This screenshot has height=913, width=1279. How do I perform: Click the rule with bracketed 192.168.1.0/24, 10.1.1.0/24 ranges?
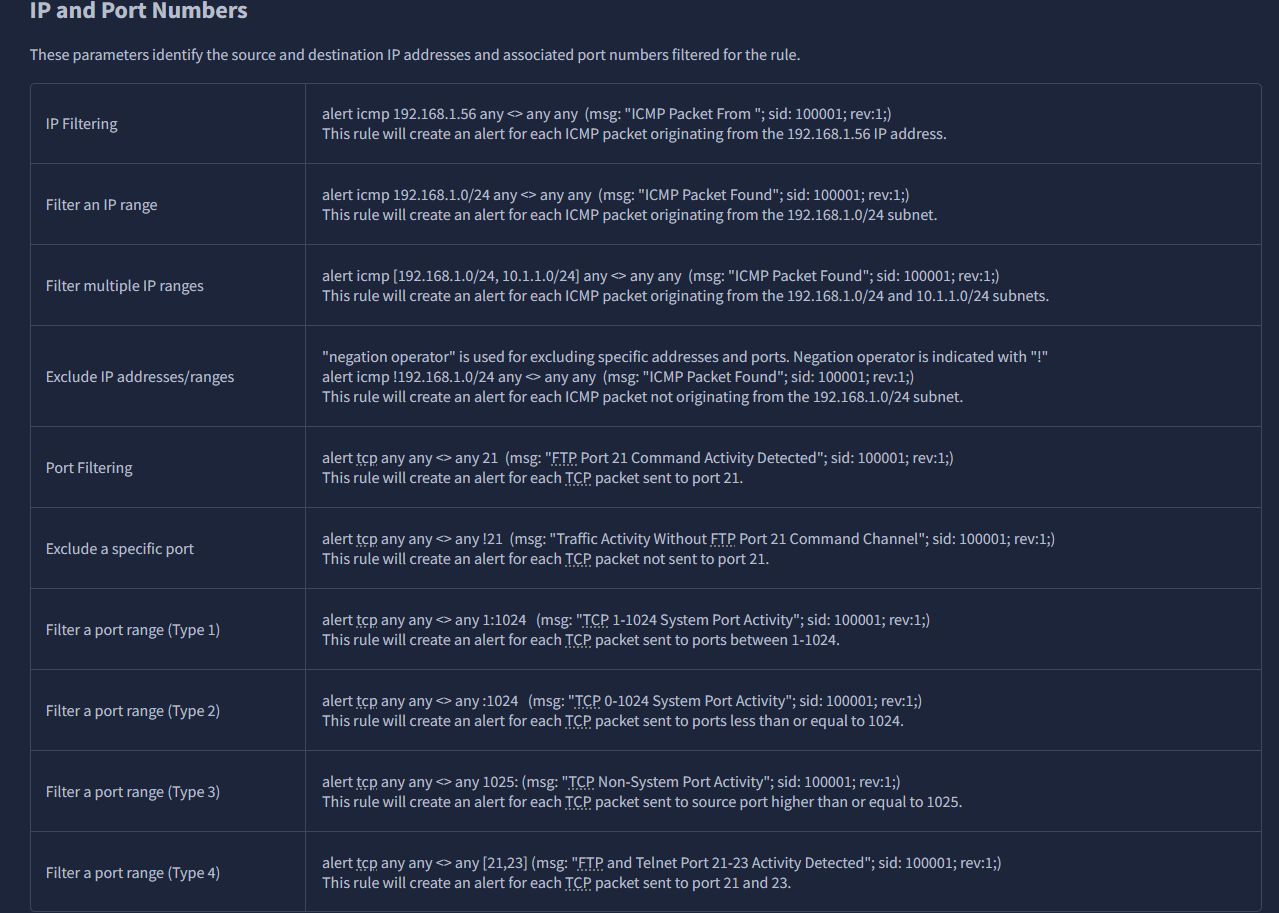point(660,276)
